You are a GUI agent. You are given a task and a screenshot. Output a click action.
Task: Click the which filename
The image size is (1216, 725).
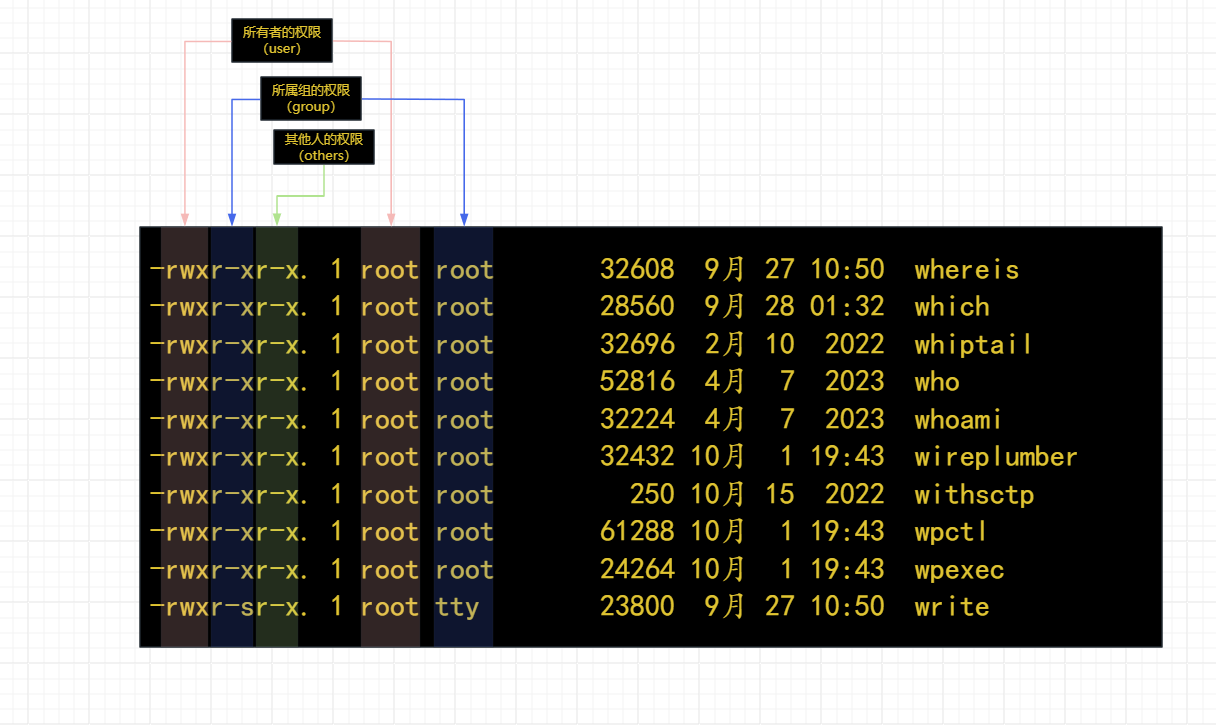951,307
